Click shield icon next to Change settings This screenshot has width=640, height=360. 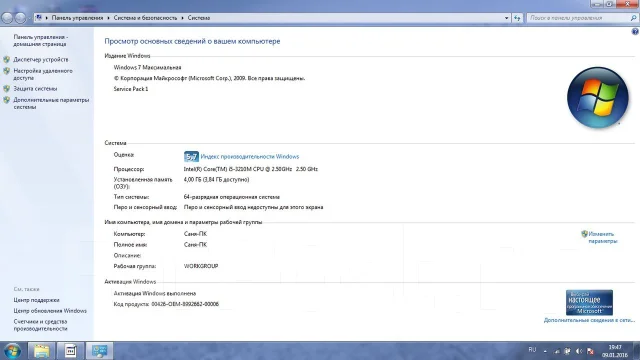click(x=584, y=234)
